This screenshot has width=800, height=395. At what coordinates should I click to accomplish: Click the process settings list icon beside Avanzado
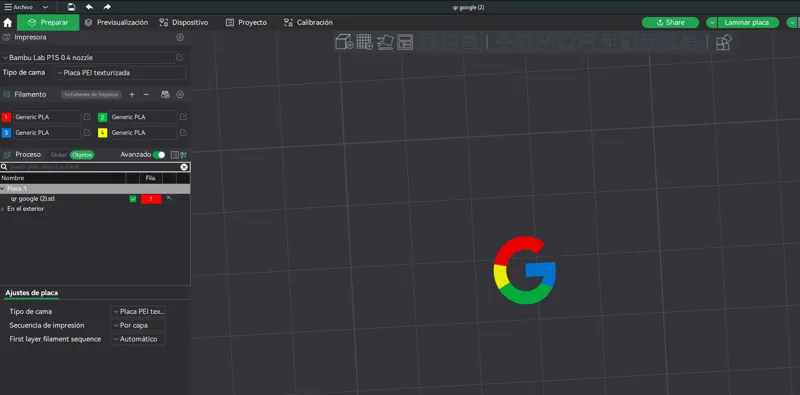click(x=174, y=155)
